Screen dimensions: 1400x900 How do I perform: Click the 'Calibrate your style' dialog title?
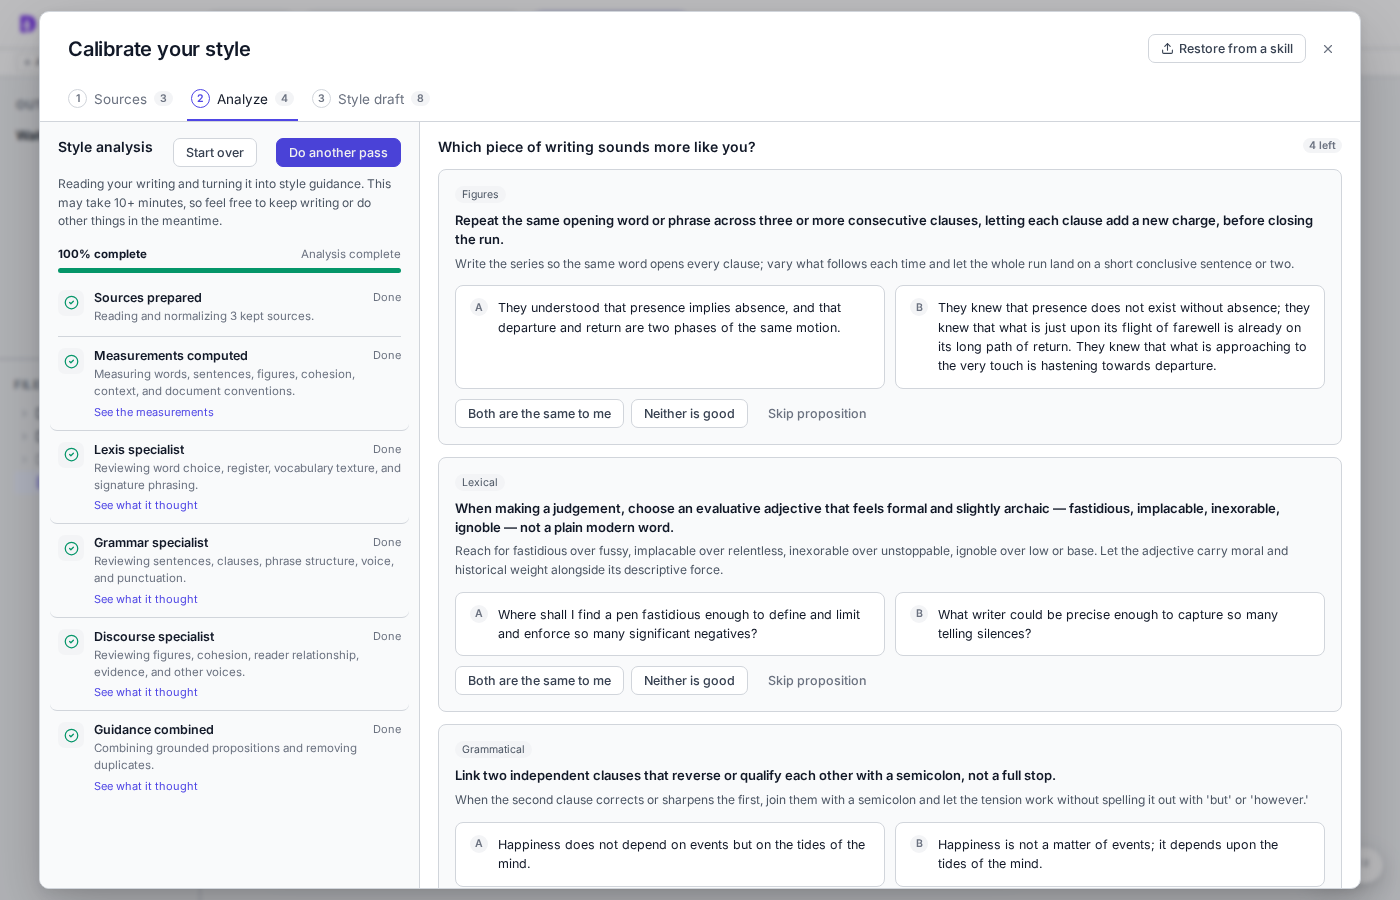[x=159, y=49]
